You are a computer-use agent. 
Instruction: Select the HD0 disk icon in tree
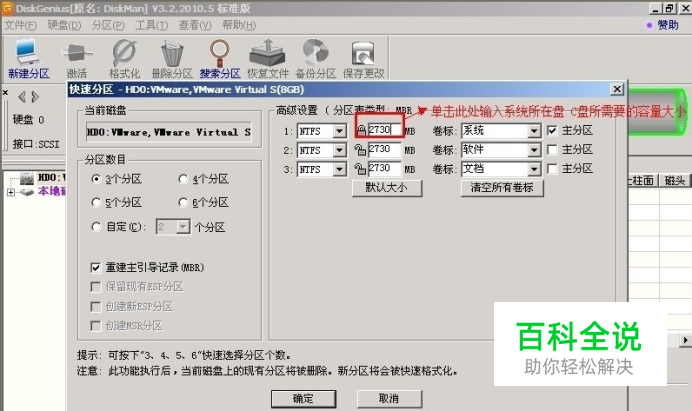pyautogui.click(x=27, y=178)
